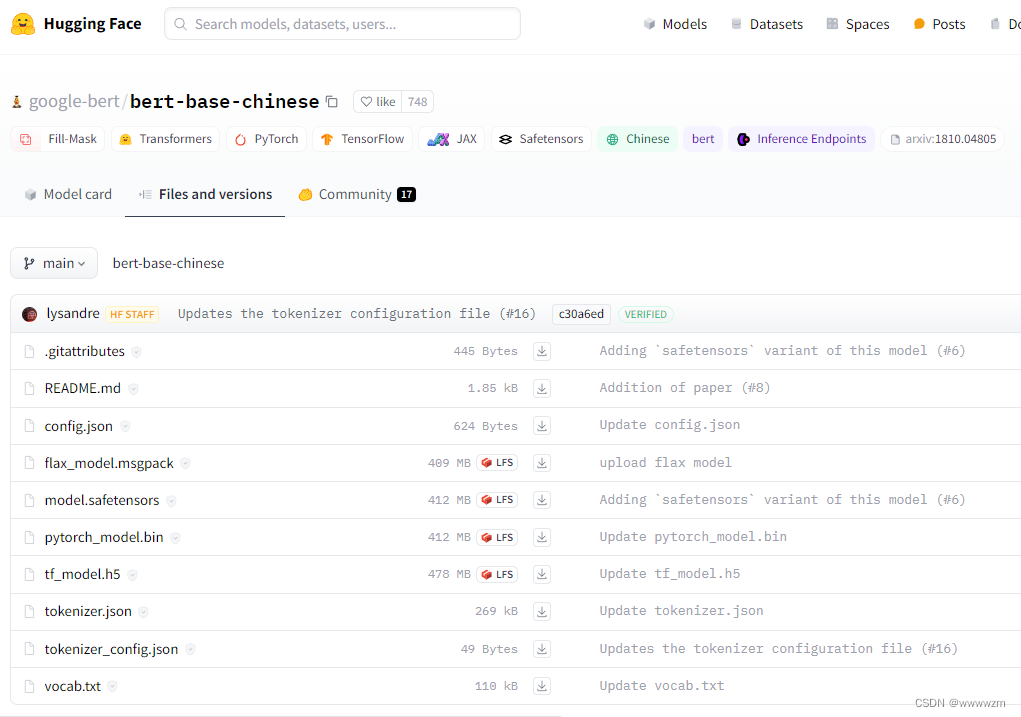1021x717 pixels.
Task: Download README.md via its download icon
Action: click(542, 389)
